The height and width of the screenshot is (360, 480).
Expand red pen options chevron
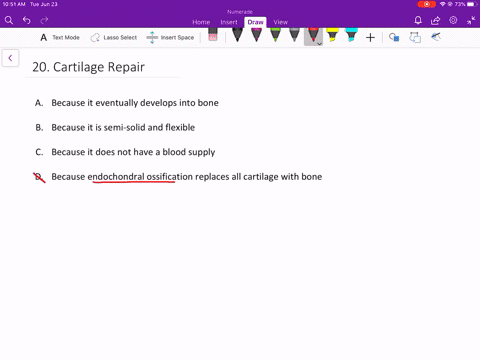click(x=319, y=44)
